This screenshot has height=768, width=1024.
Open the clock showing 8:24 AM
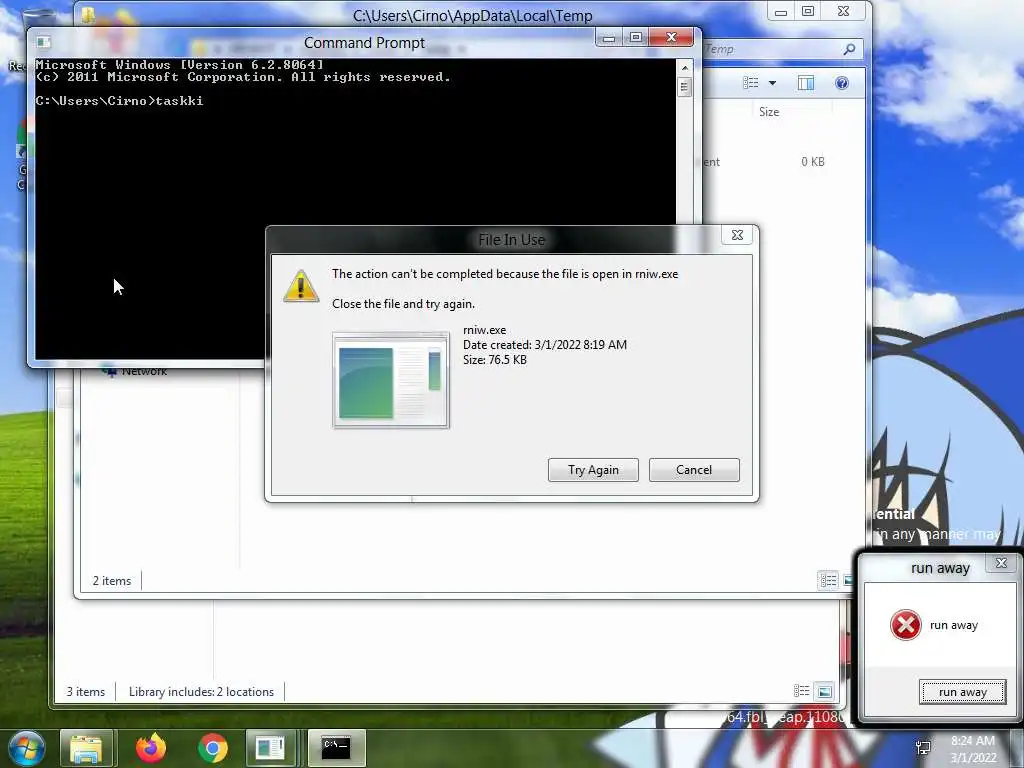tap(972, 749)
